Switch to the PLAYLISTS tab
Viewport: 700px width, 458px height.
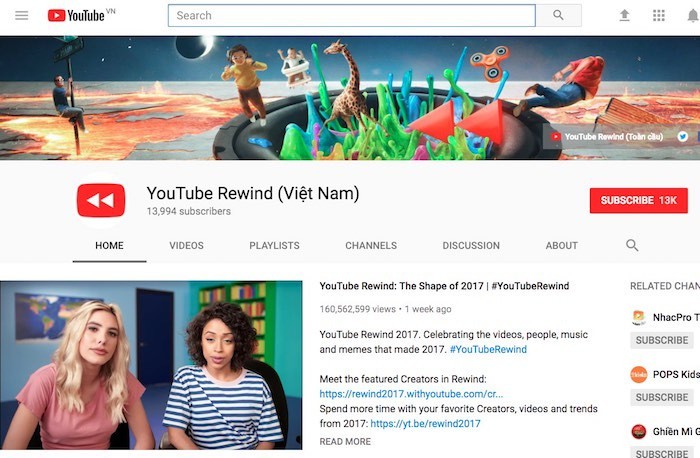274,246
